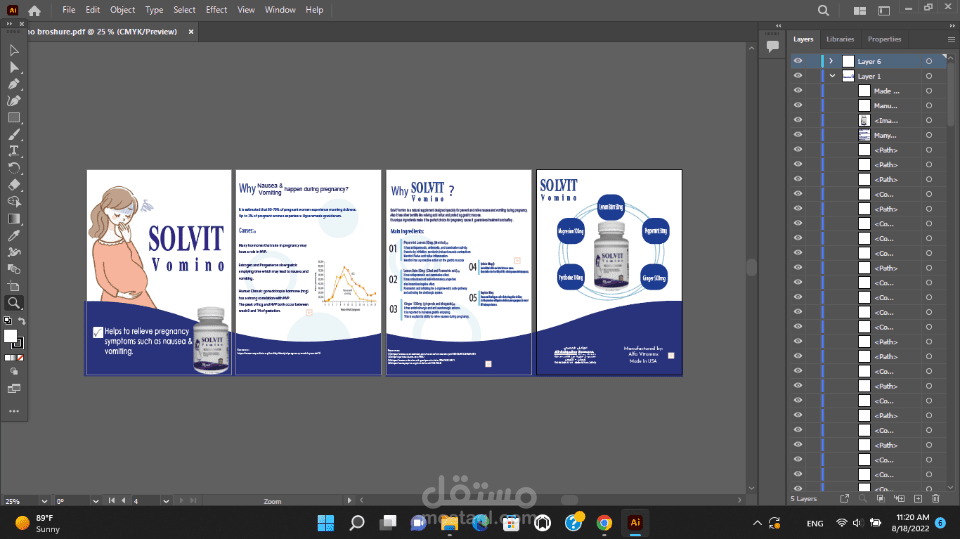Open the File menu

coord(69,10)
